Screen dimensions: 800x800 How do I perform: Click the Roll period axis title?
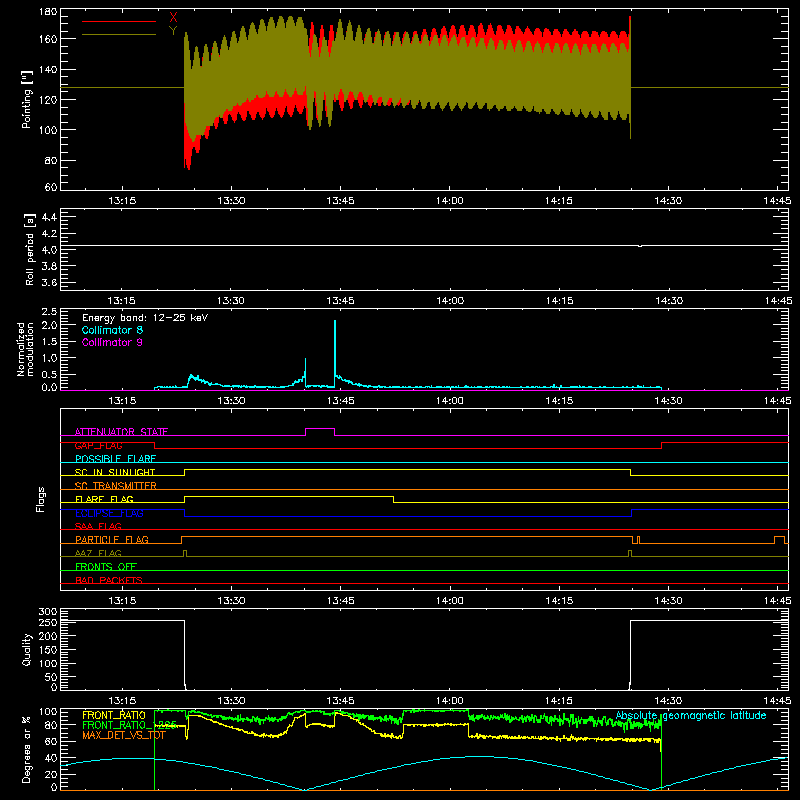pos(29,249)
